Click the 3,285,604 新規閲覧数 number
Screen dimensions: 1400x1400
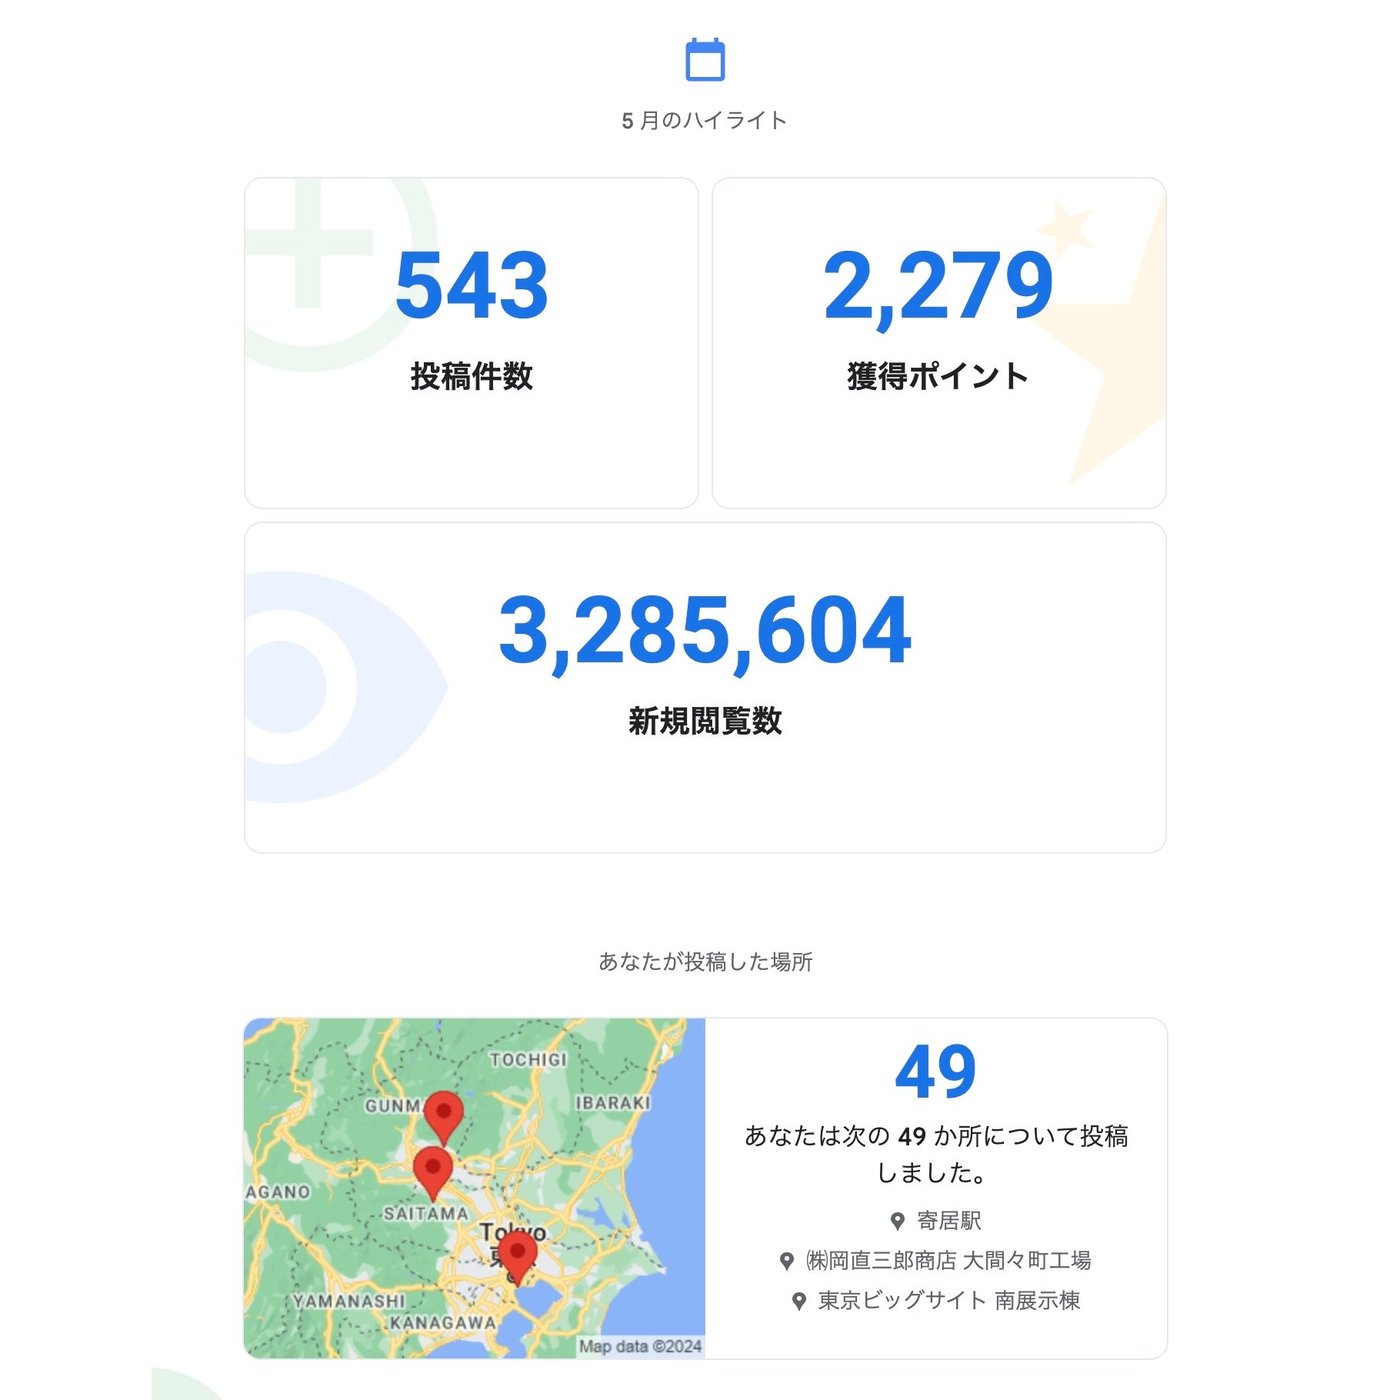point(704,631)
